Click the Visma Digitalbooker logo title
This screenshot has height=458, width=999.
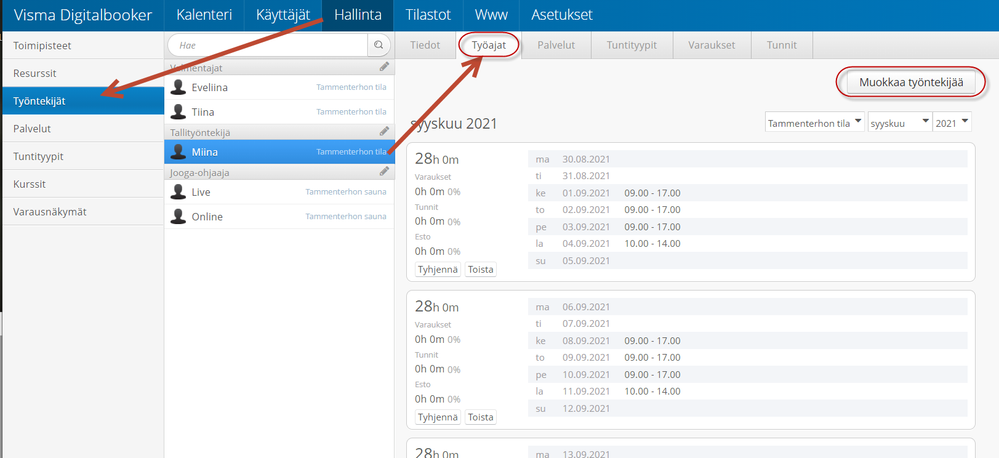click(x=83, y=15)
